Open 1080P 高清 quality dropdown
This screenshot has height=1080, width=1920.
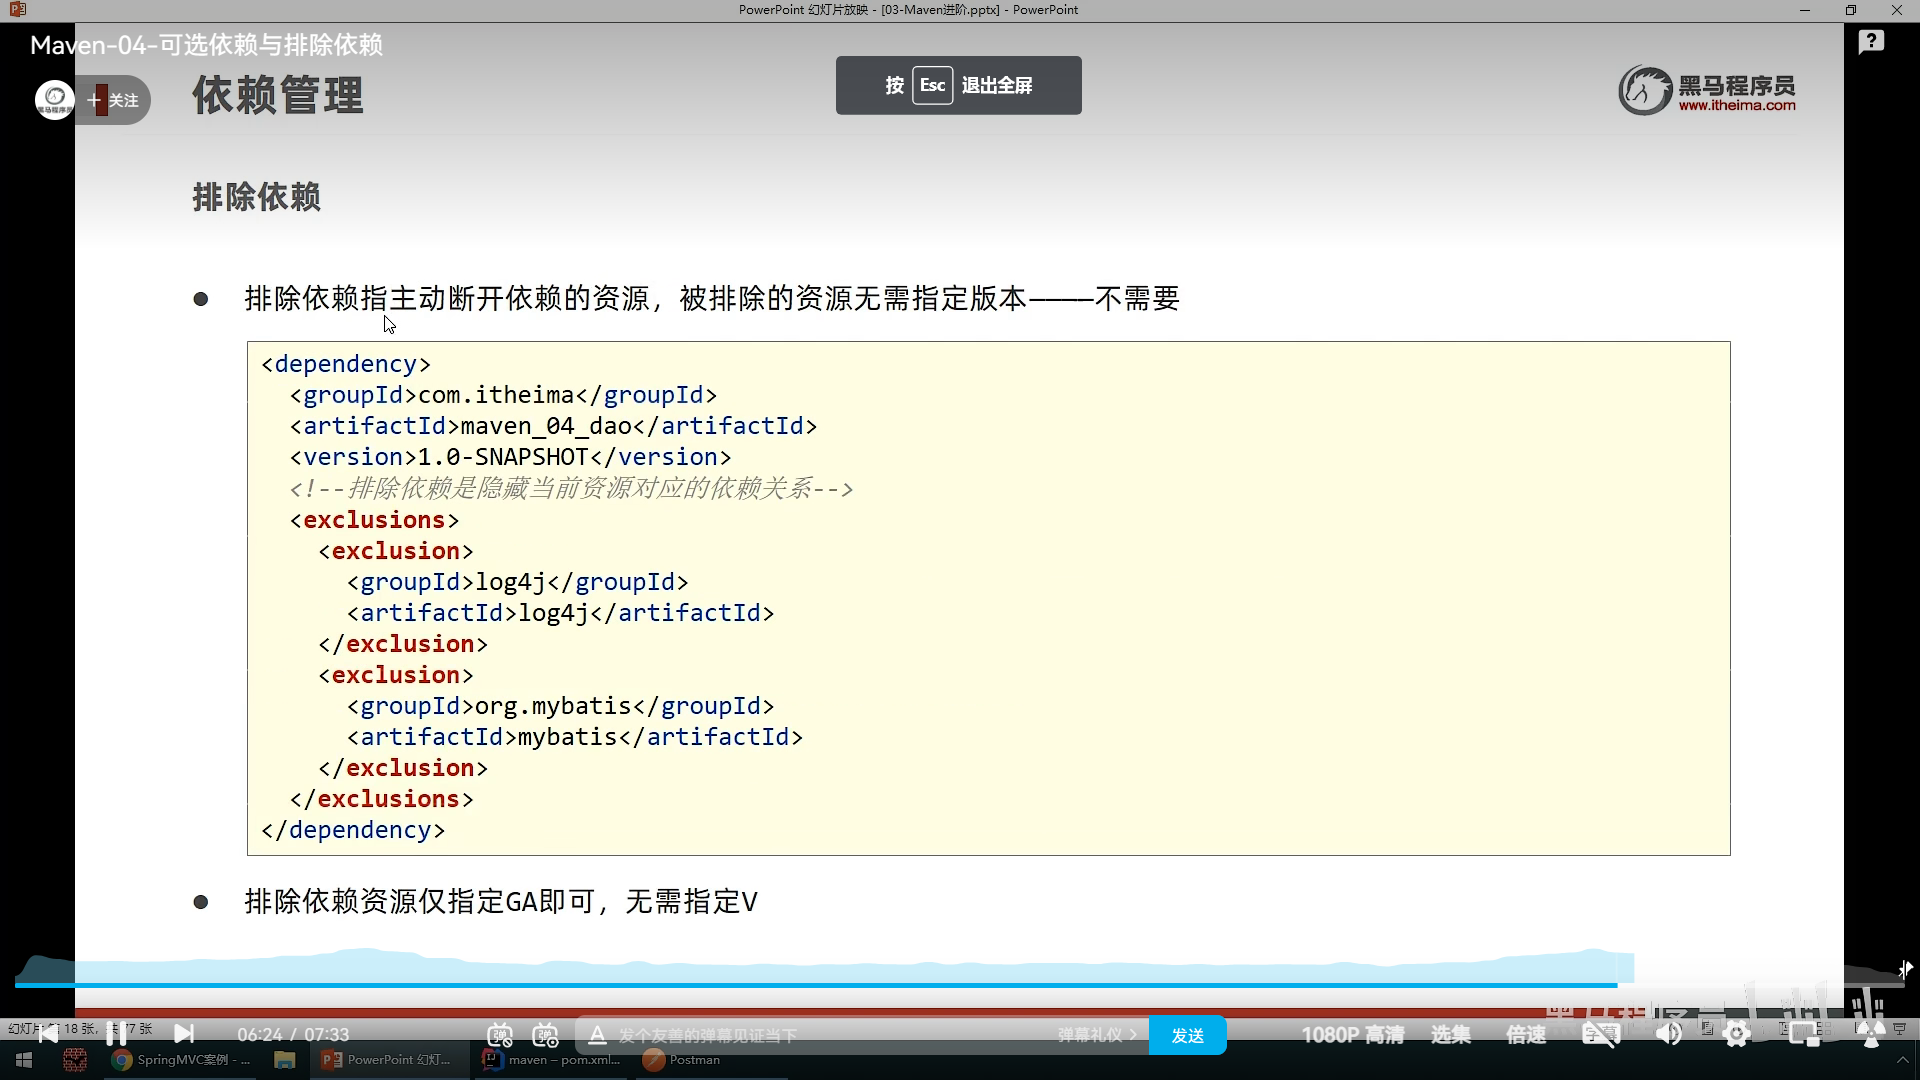(x=1352, y=1035)
